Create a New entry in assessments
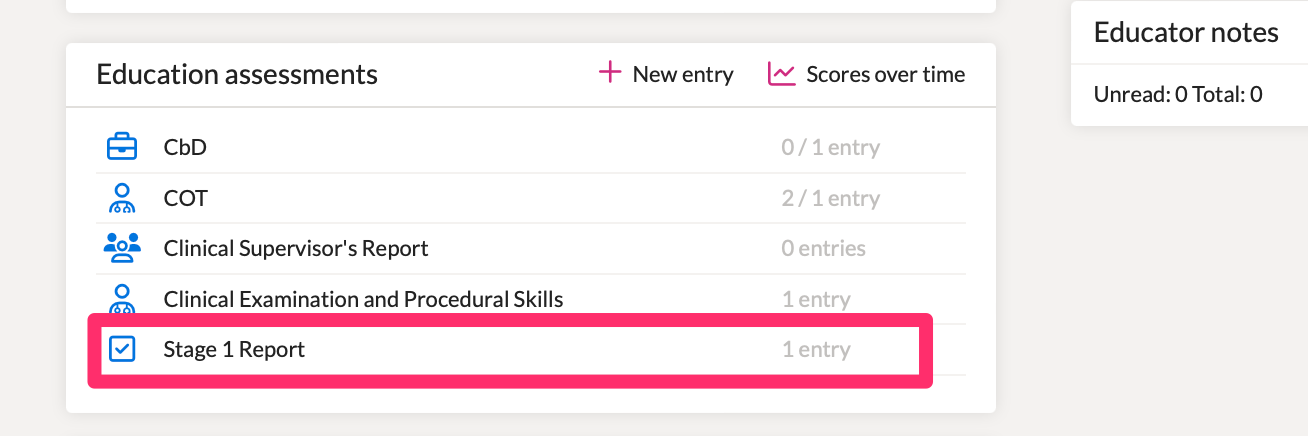Viewport: 1308px width, 436px height. click(x=666, y=74)
